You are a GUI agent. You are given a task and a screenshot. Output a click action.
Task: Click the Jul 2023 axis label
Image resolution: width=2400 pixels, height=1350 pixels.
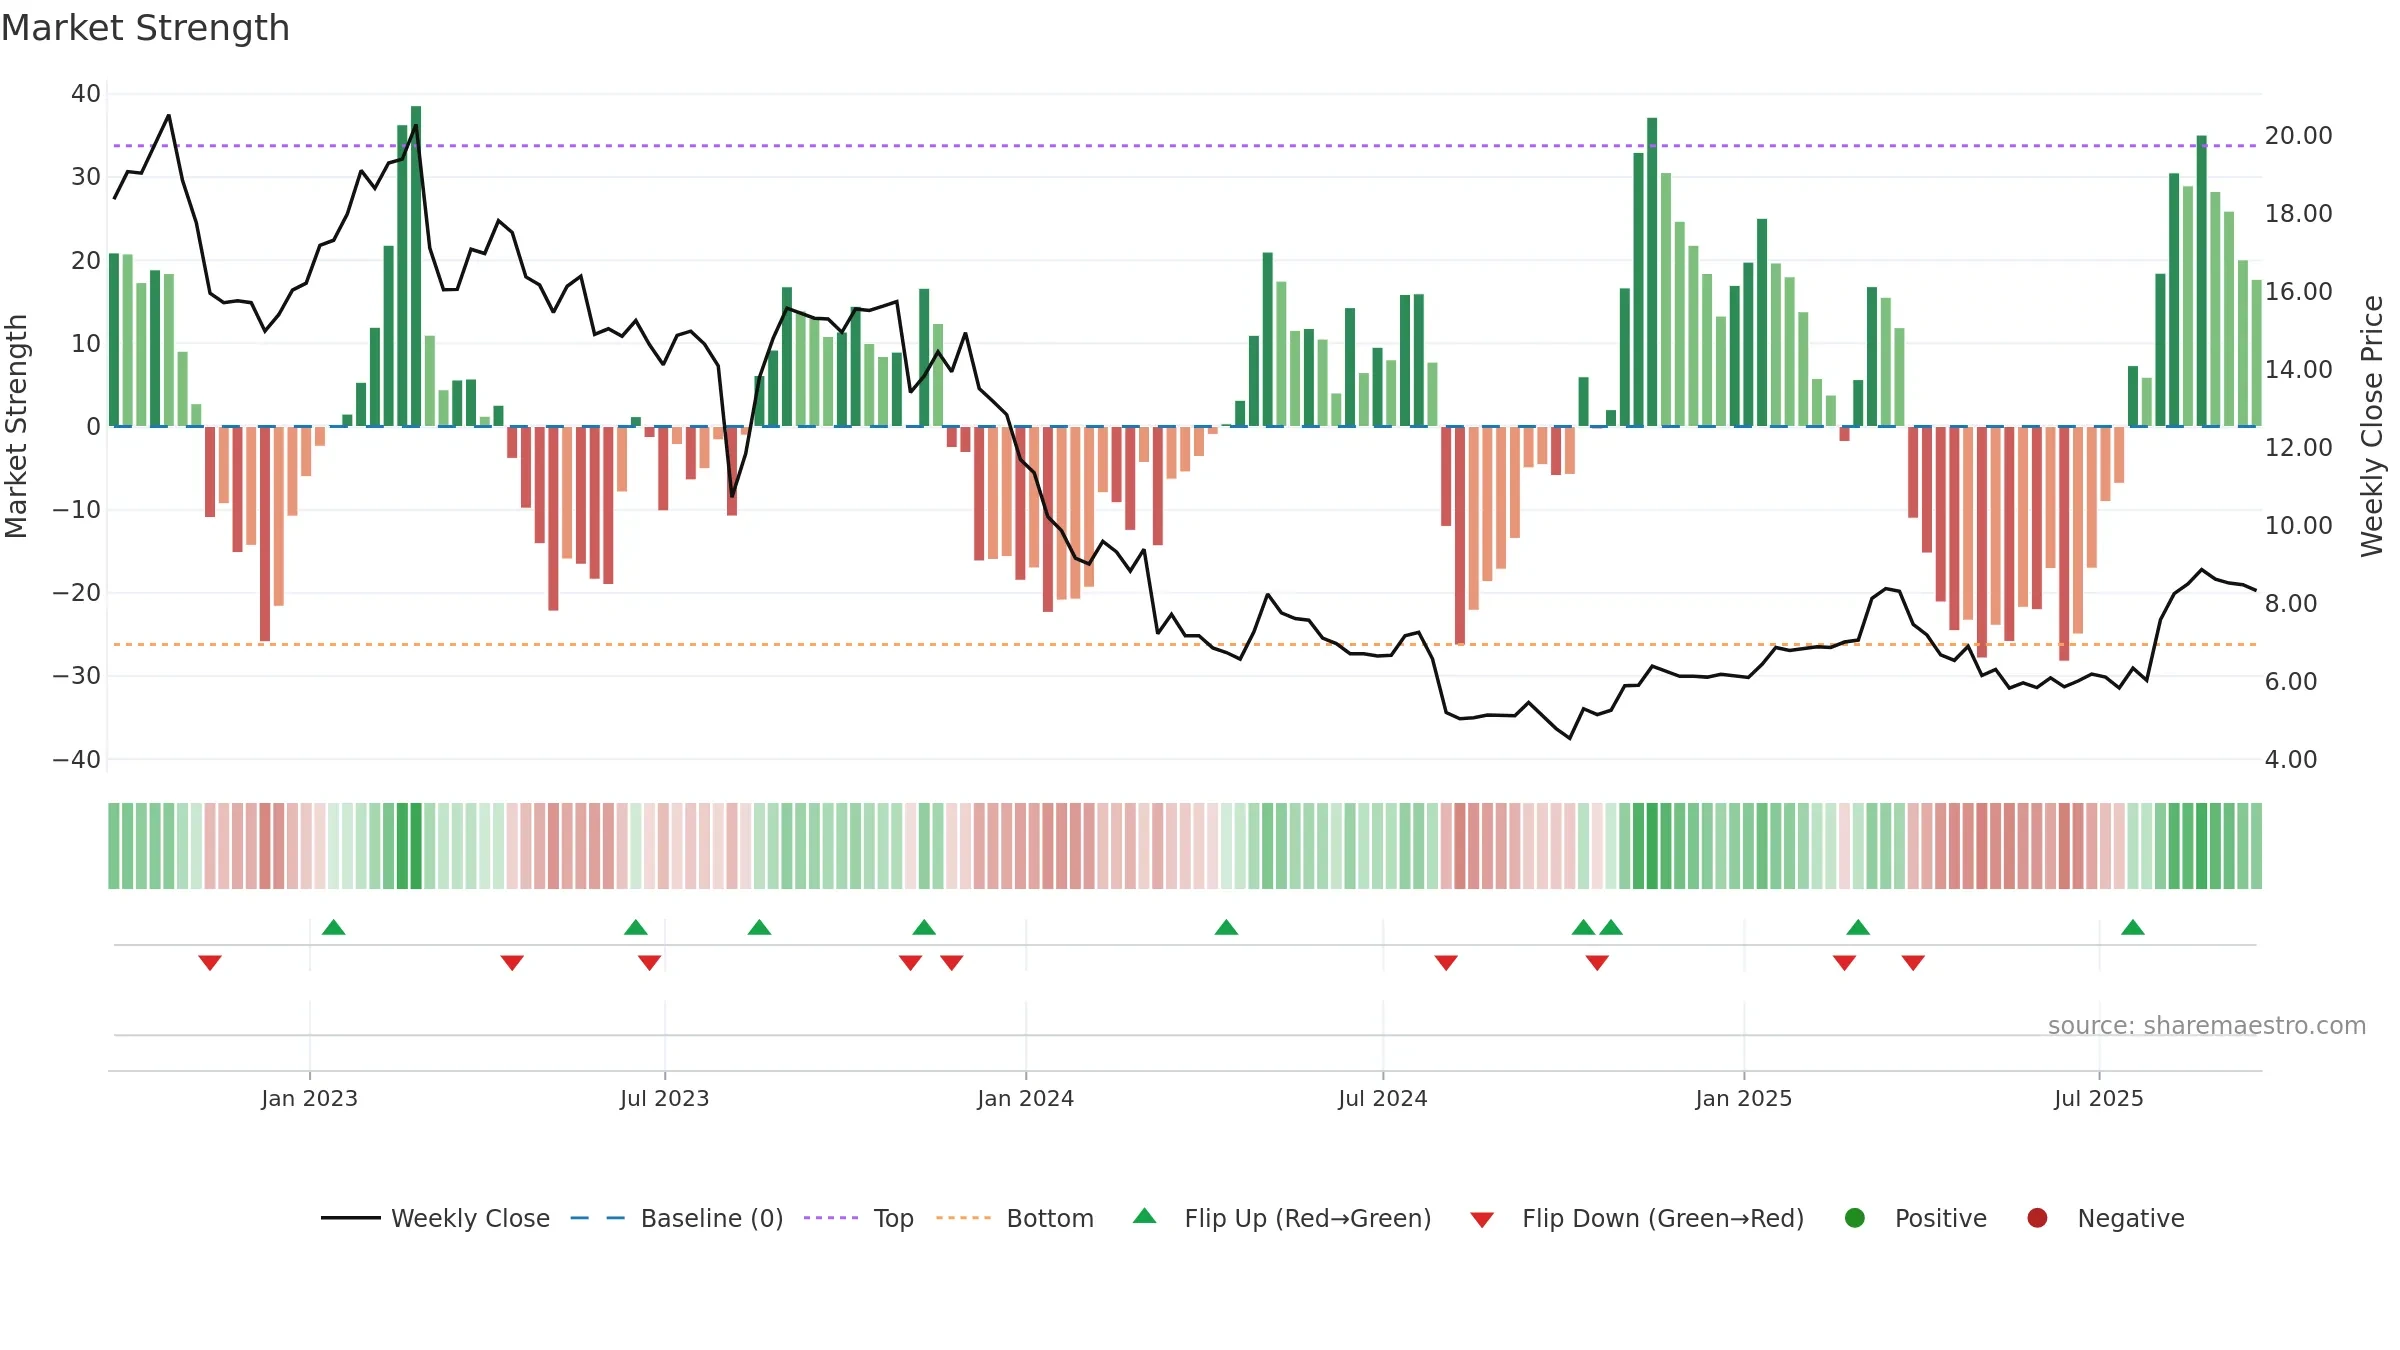click(664, 1098)
